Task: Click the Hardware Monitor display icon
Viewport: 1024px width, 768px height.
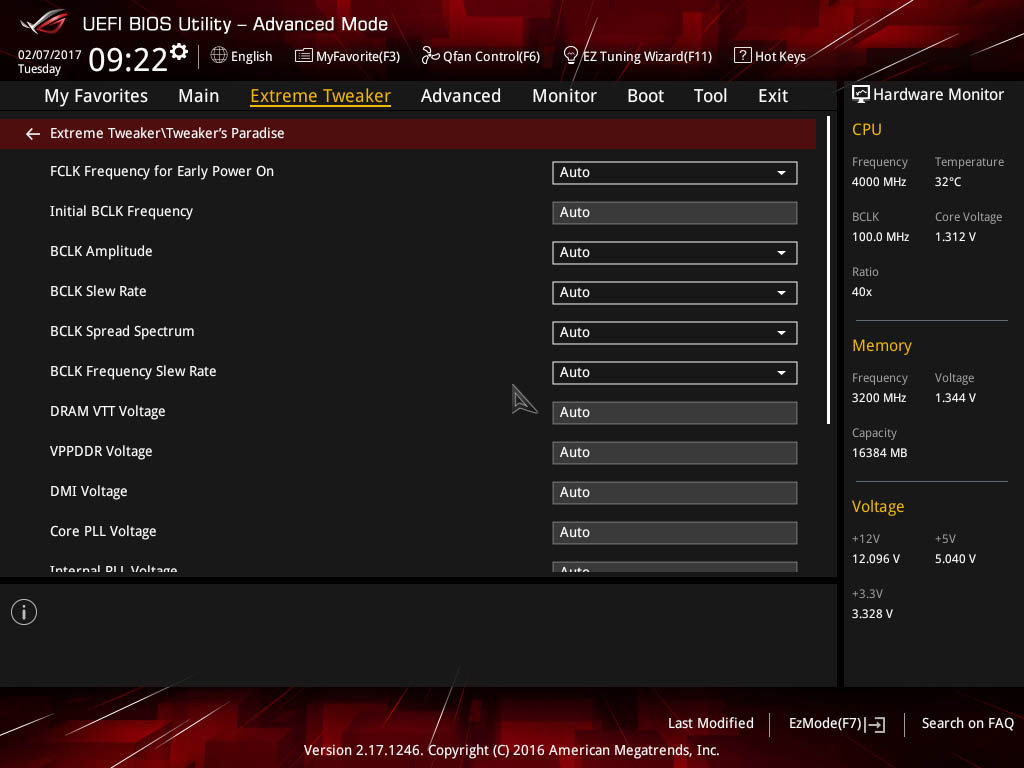Action: 861,95
